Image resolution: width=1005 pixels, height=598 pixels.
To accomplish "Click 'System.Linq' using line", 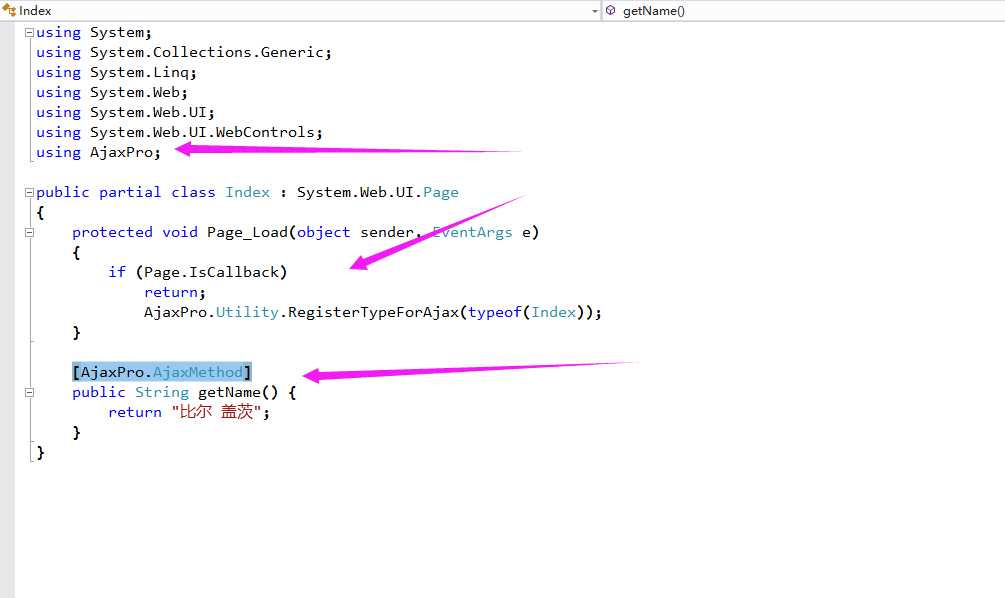I will [x=116, y=72].
